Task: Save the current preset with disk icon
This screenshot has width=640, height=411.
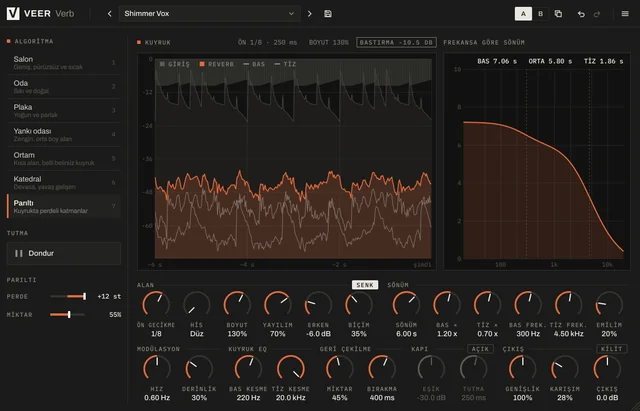Action: (x=328, y=13)
